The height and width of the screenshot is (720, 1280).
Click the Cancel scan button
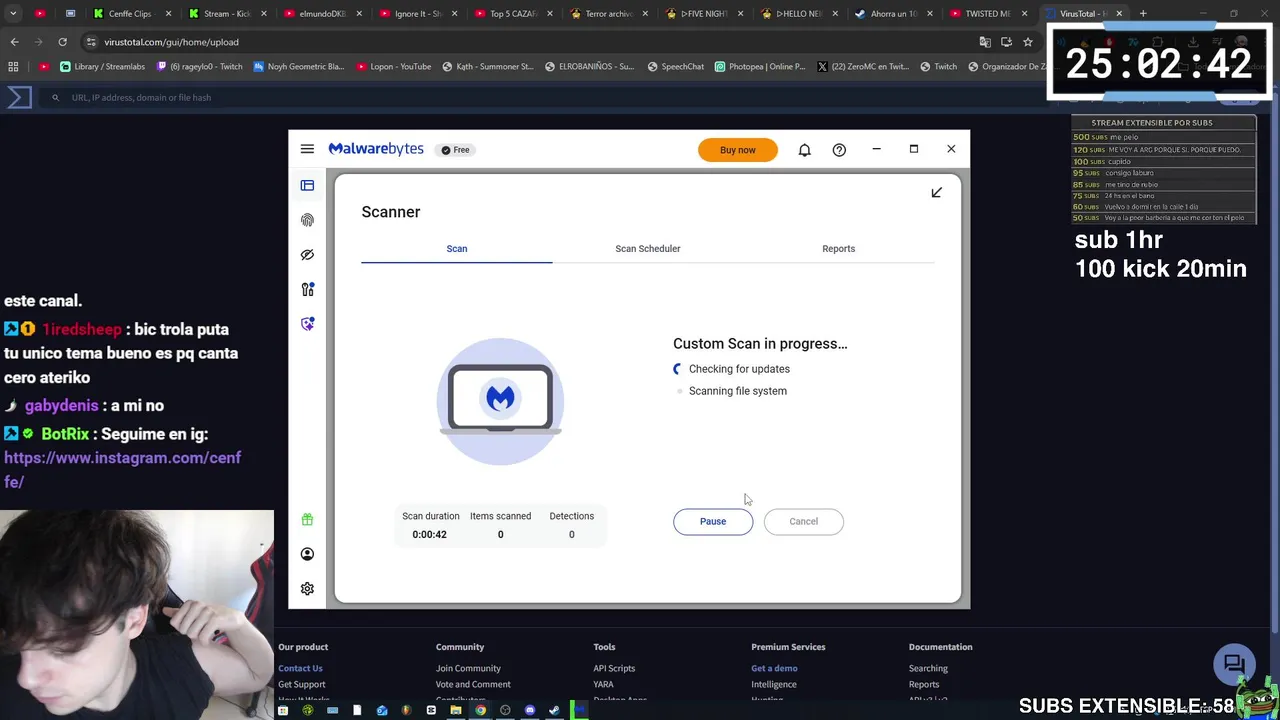tap(803, 521)
